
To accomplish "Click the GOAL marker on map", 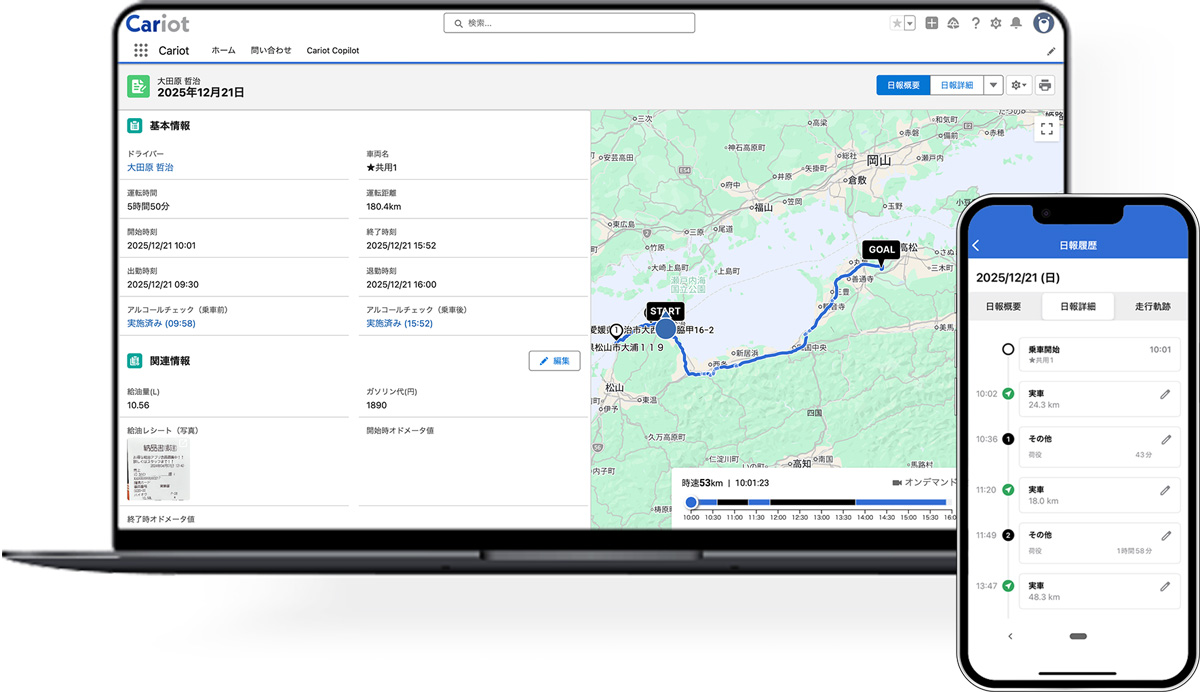I will pos(882,250).
